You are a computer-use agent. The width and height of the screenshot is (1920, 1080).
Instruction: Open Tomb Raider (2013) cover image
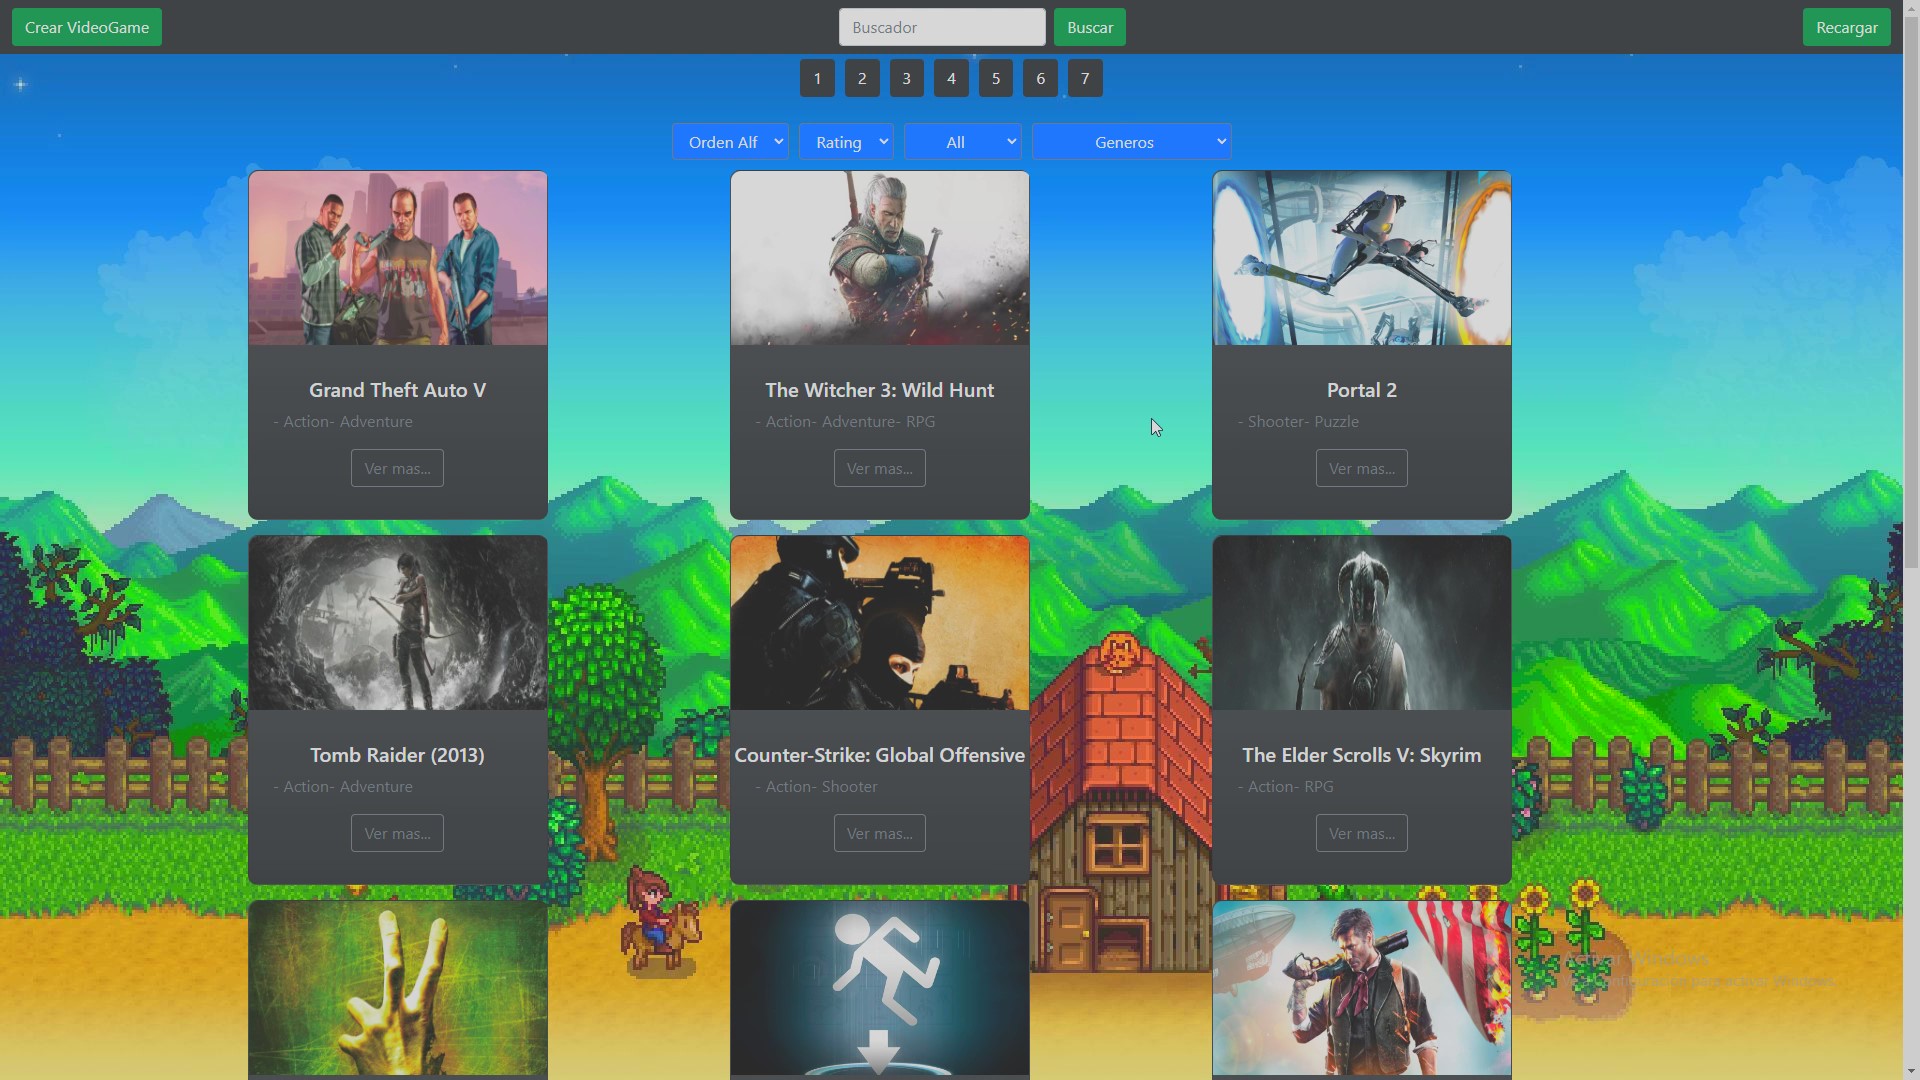pyautogui.click(x=398, y=623)
